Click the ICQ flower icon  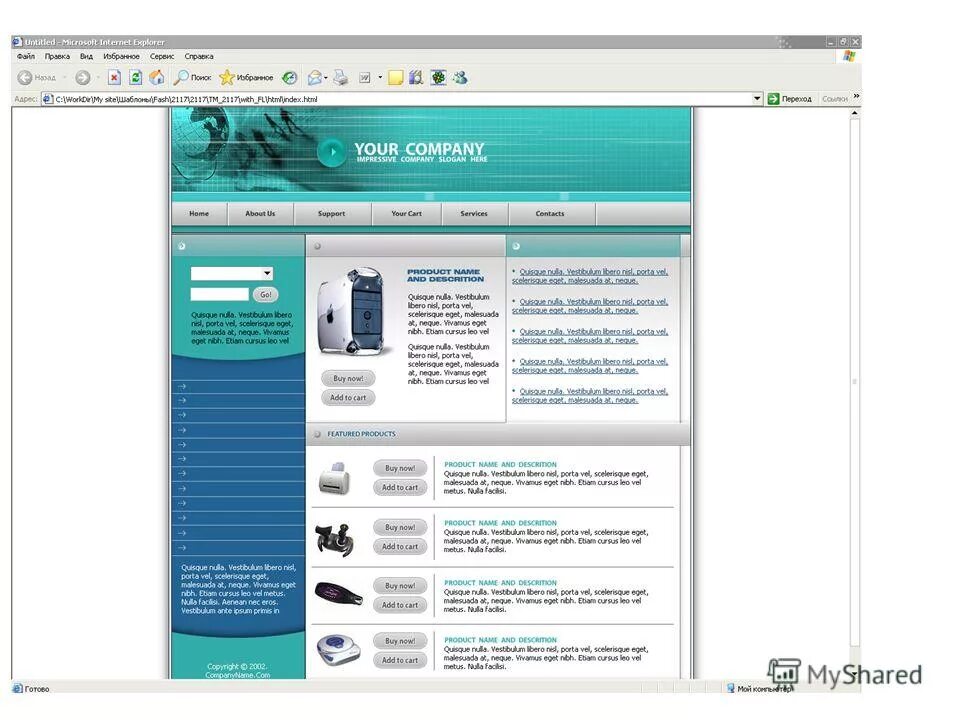pos(438,78)
